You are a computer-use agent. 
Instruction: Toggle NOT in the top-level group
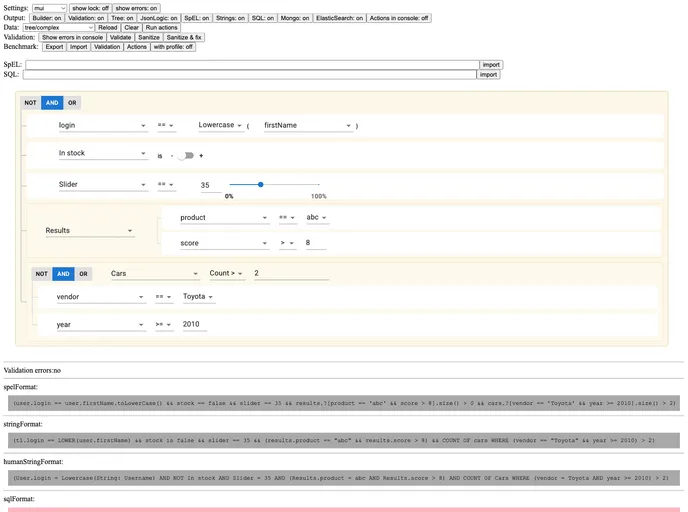[x=31, y=102]
